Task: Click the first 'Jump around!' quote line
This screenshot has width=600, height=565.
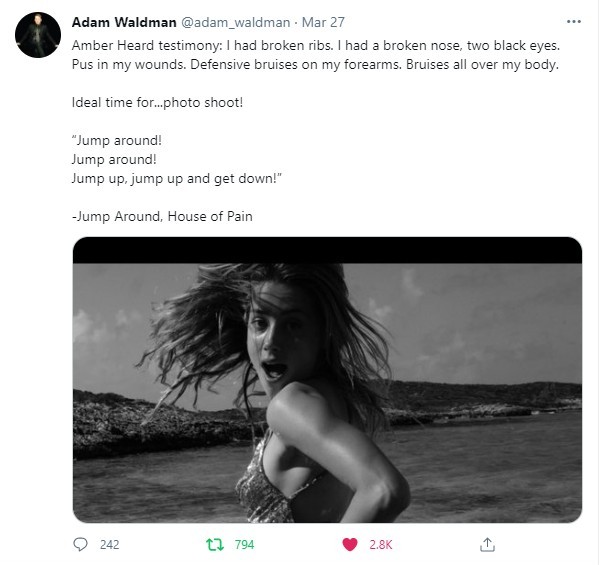Action: point(117,140)
